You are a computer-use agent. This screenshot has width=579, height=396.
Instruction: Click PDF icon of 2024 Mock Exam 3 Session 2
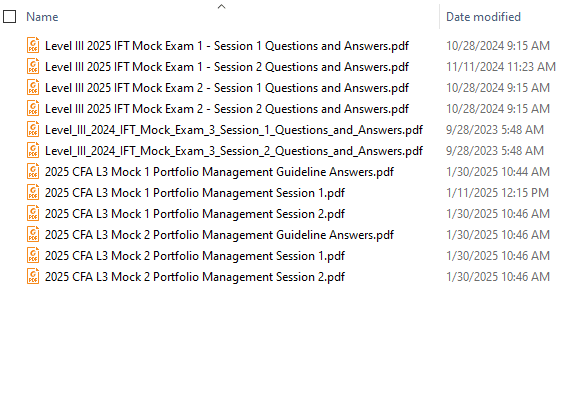click(33, 151)
